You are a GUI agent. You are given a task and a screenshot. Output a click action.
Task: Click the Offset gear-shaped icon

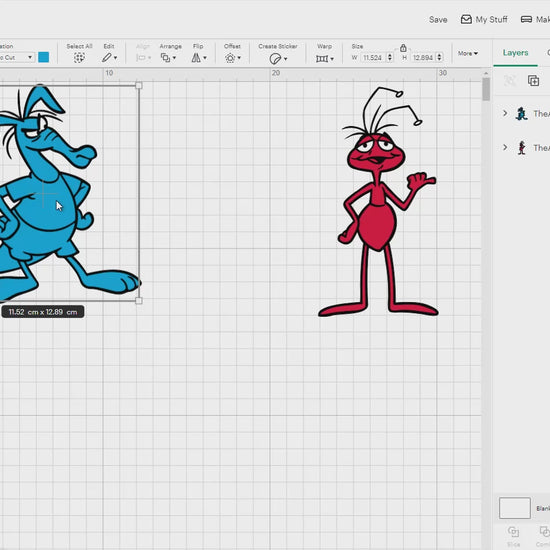(x=230, y=58)
